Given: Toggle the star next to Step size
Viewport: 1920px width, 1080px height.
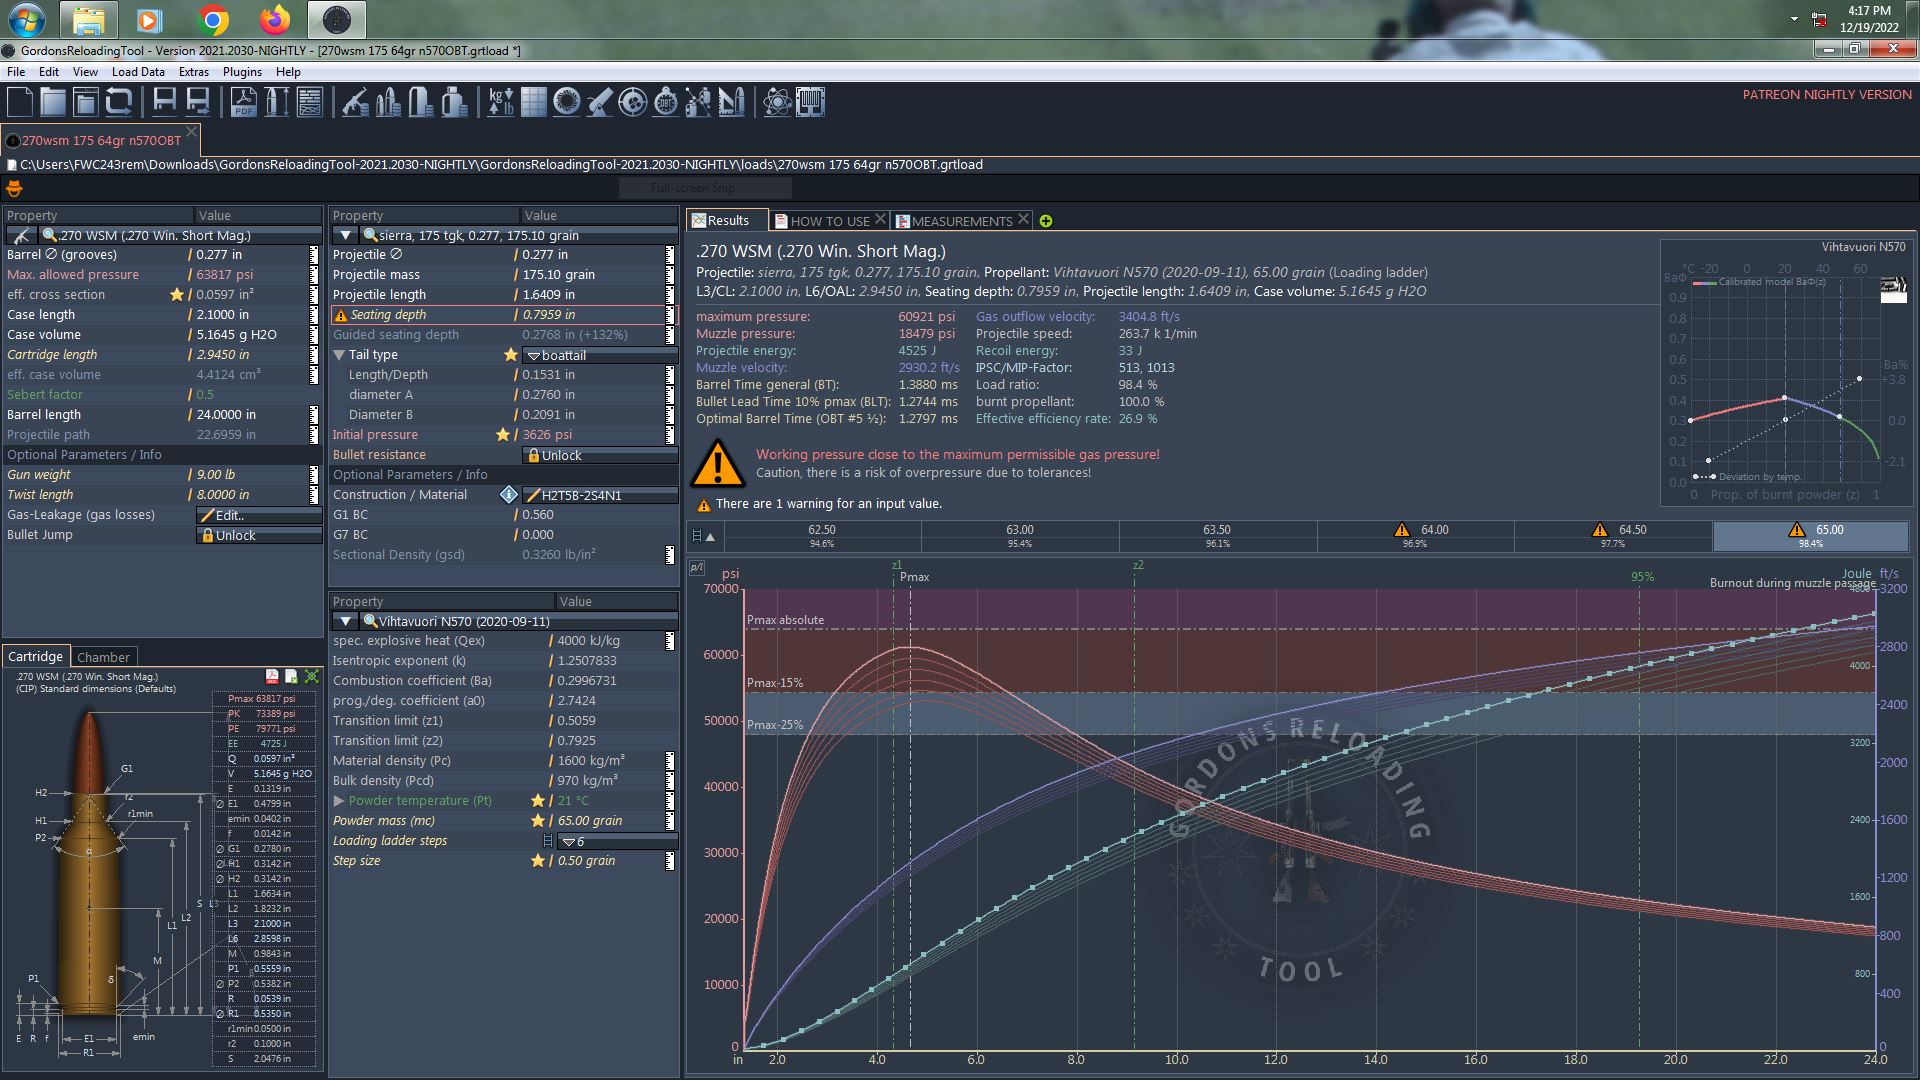Looking at the screenshot, I should [x=538, y=861].
